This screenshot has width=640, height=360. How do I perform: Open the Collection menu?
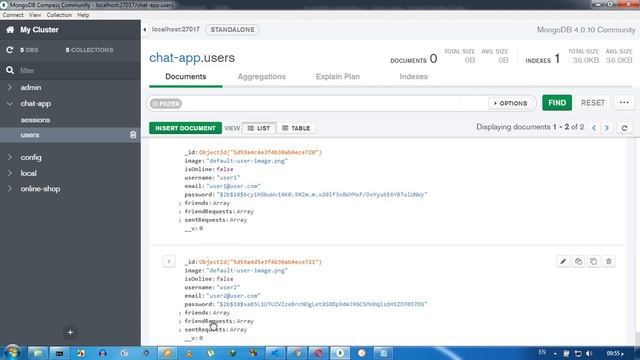point(59,15)
